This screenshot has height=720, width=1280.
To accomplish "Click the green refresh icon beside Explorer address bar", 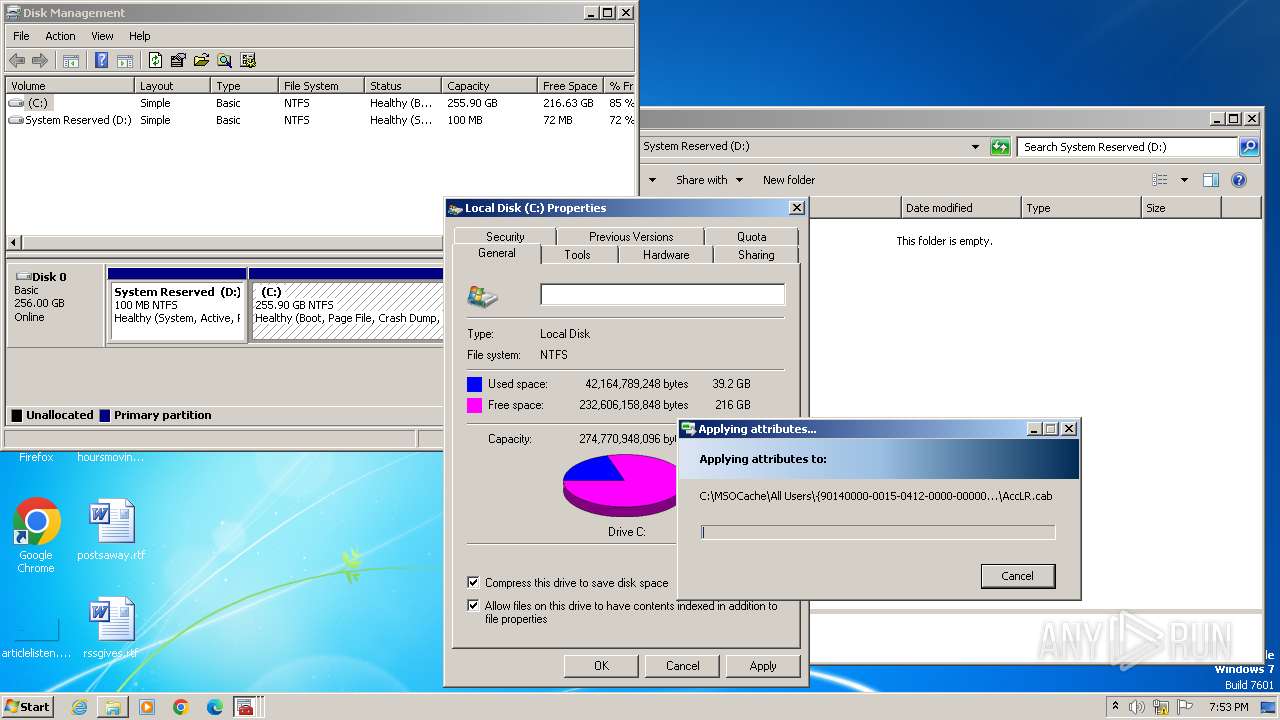I will [x=1000, y=147].
